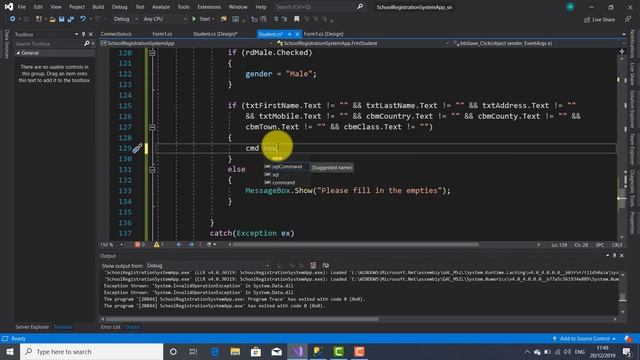
Task: Click the Output panel vertical scrollbar thumb
Action: (x=622, y=297)
